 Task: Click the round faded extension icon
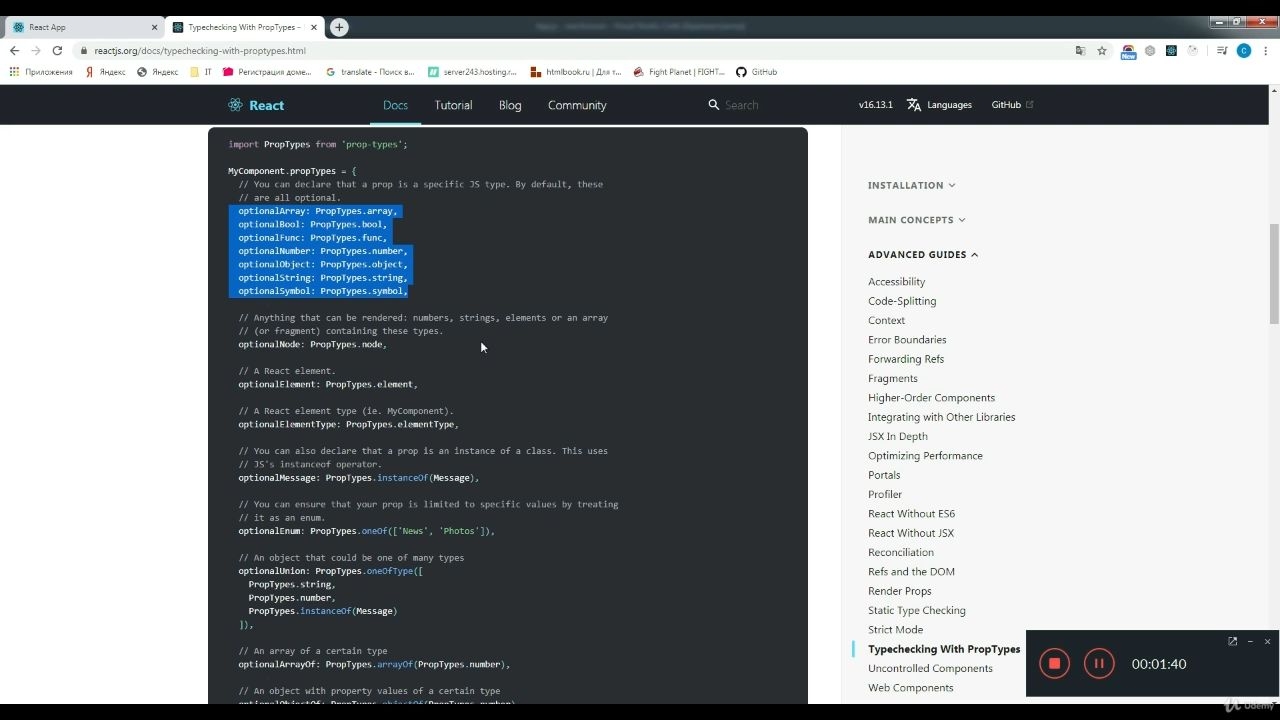[x=1192, y=51]
